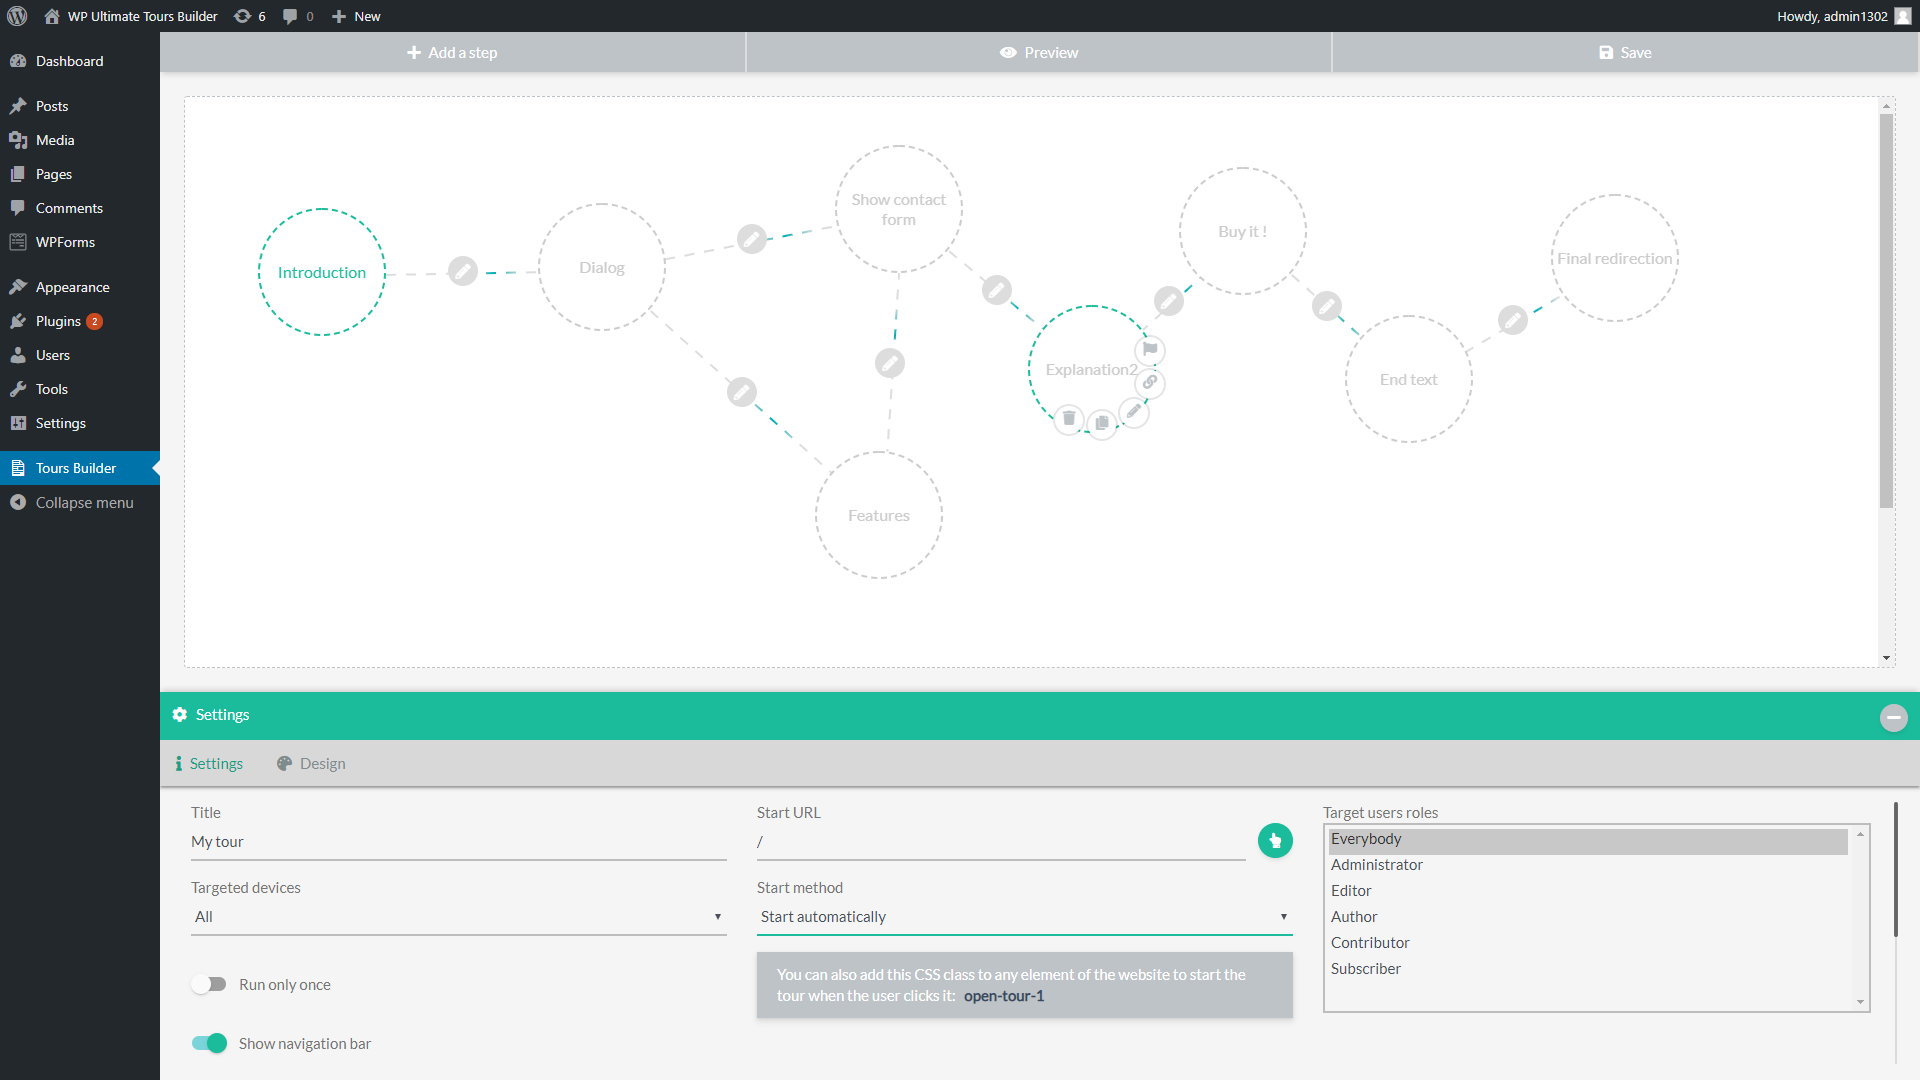Open the Plugins menu in sidebar
The width and height of the screenshot is (1920, 1080).
click(58, 321)
